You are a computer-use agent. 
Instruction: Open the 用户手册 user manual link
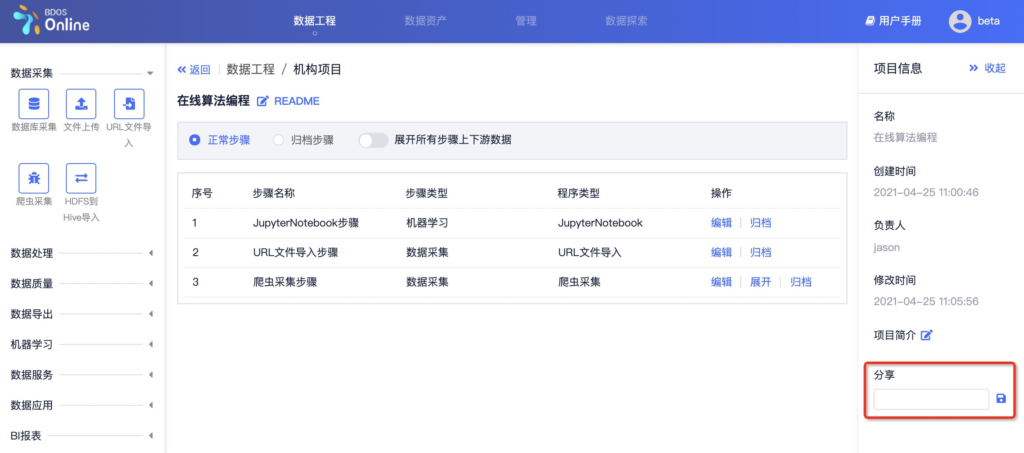893,21
